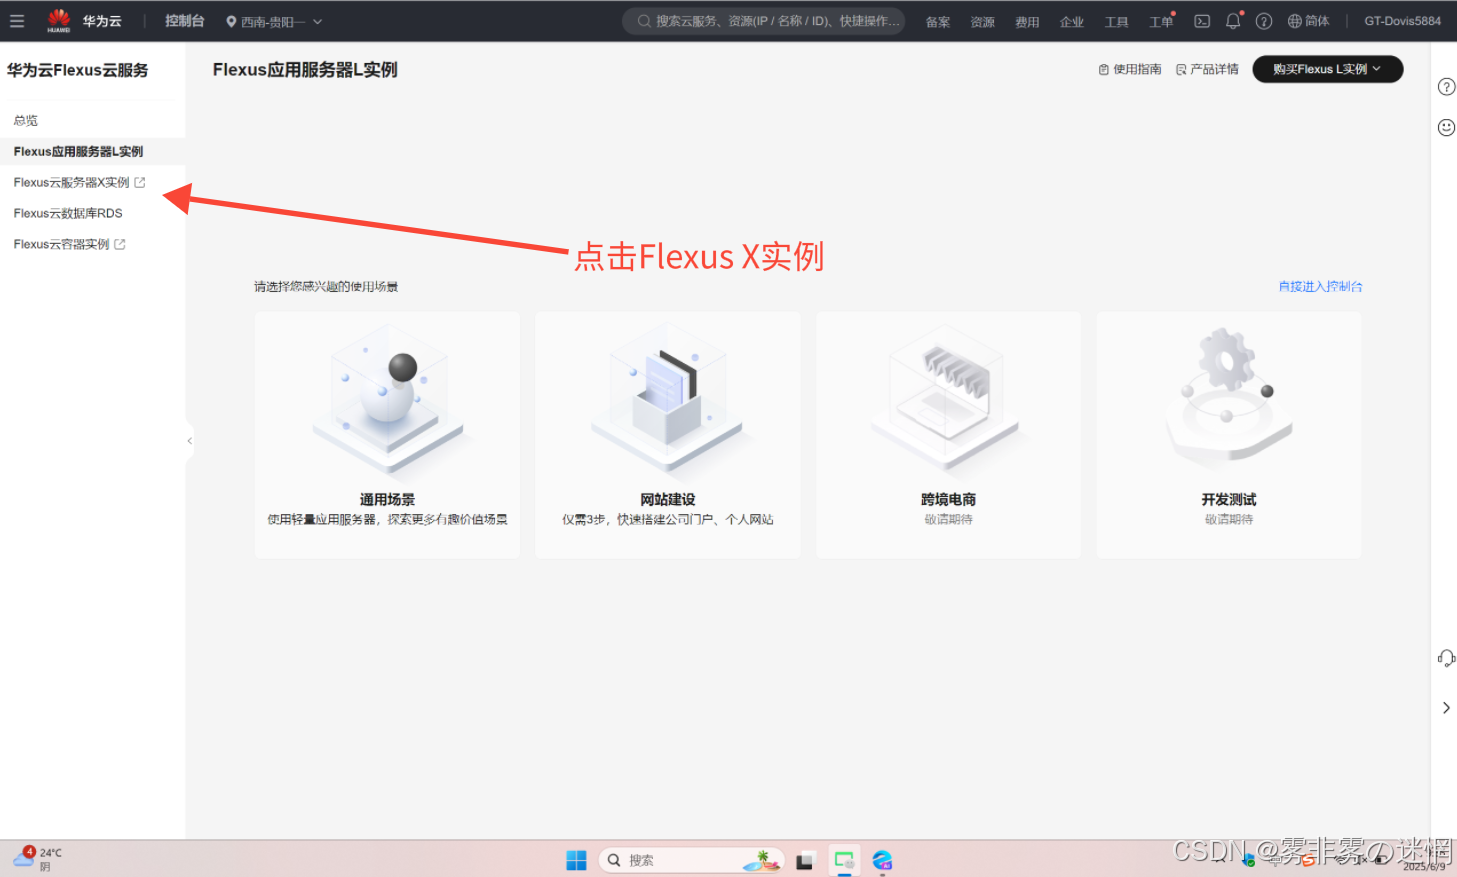Open the Edge browser on taskbar

(x=882, y=860)
